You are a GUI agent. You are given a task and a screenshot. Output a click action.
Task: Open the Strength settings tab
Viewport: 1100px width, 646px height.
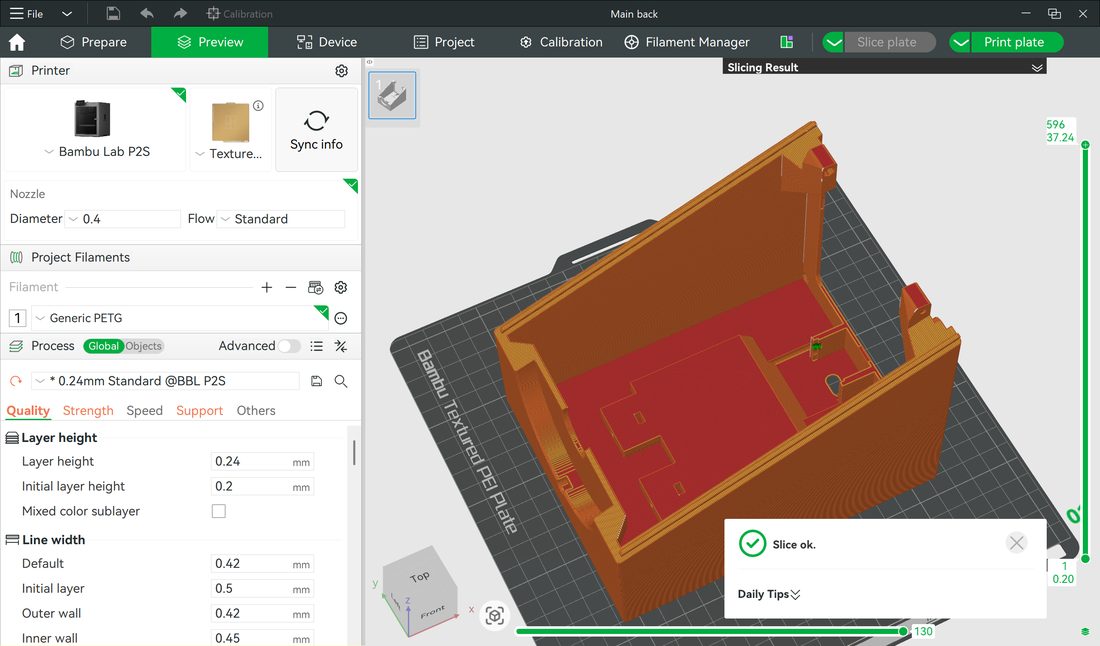(x=88, y=411)
